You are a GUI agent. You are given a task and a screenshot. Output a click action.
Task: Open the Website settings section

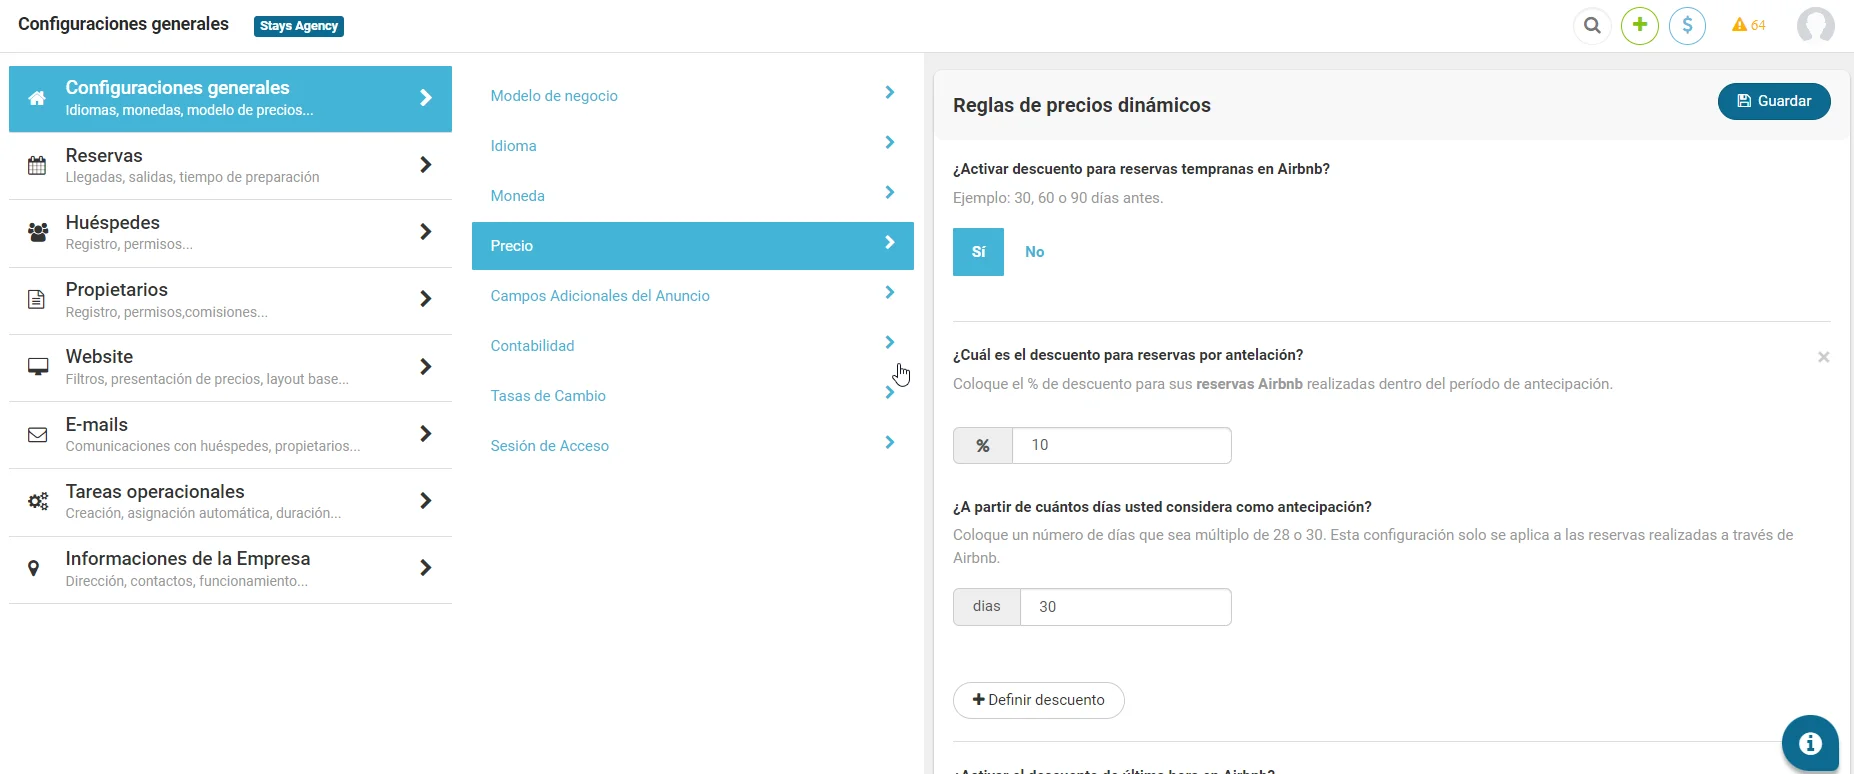point(230,368)
